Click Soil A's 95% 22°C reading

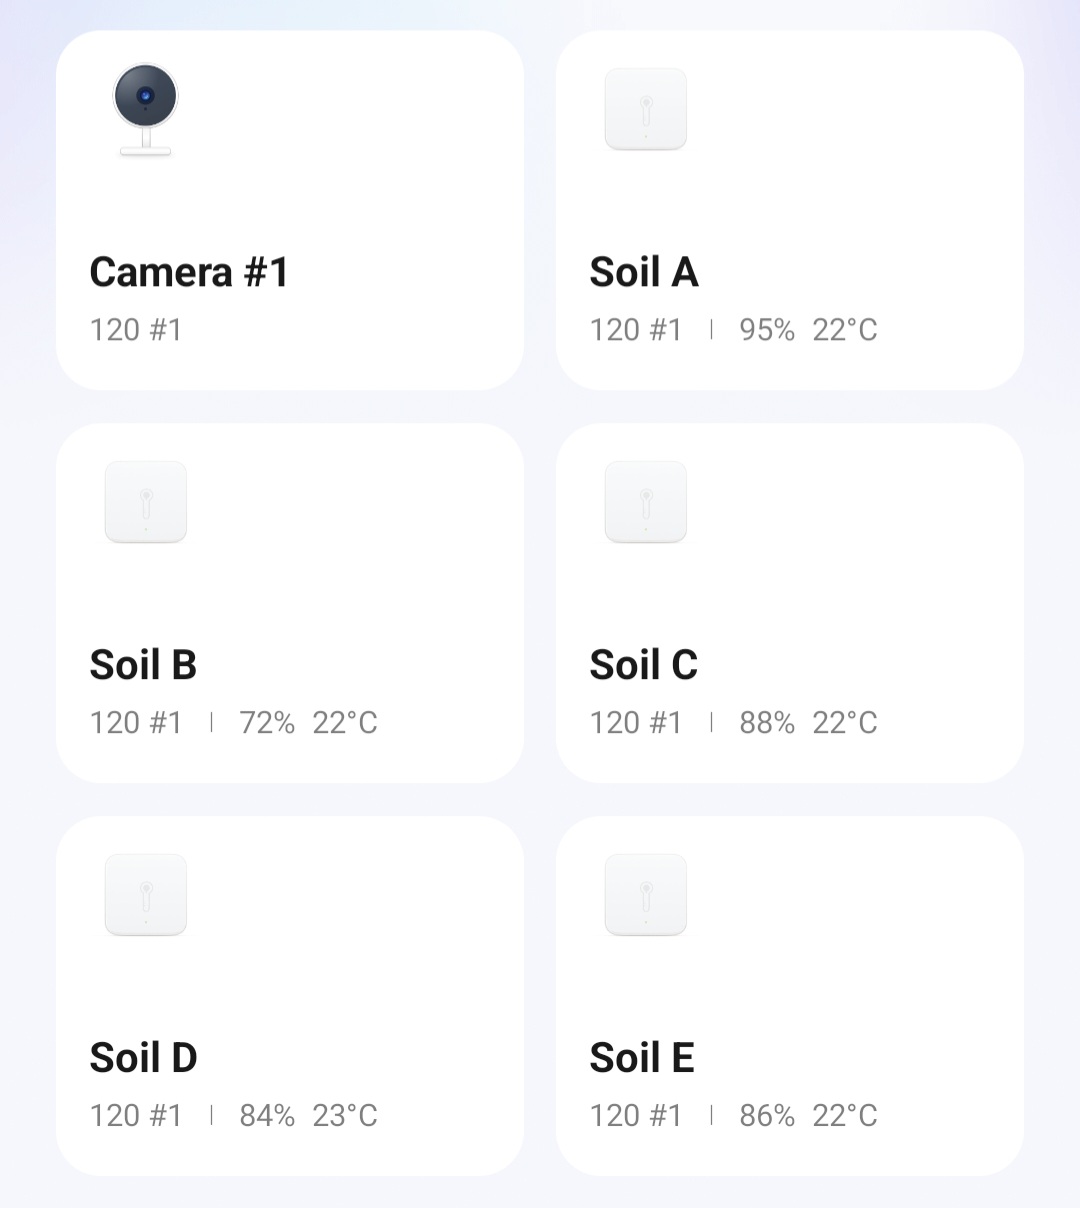click(x=808, y=330)
